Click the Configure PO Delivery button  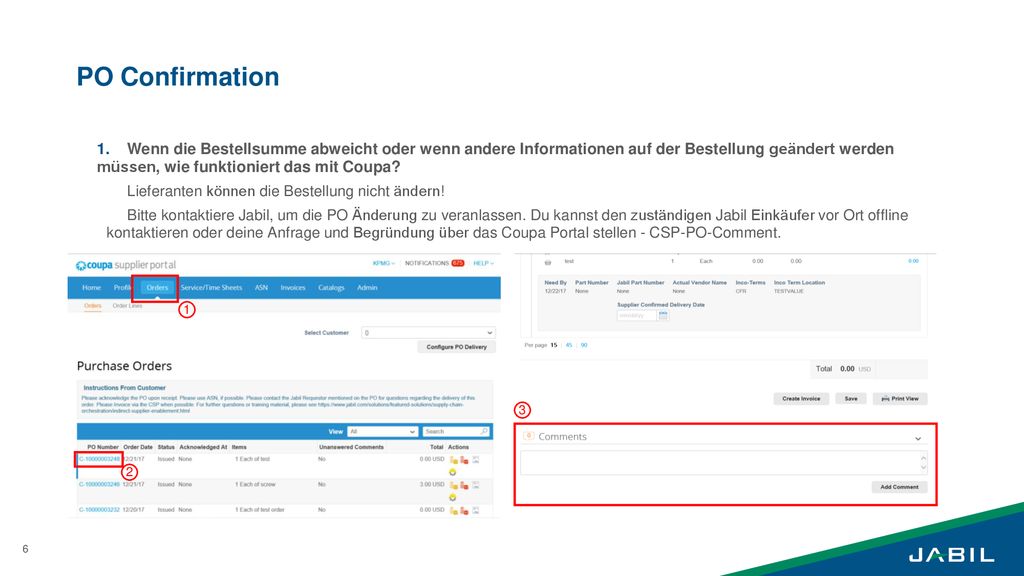(x=456, y=347)
